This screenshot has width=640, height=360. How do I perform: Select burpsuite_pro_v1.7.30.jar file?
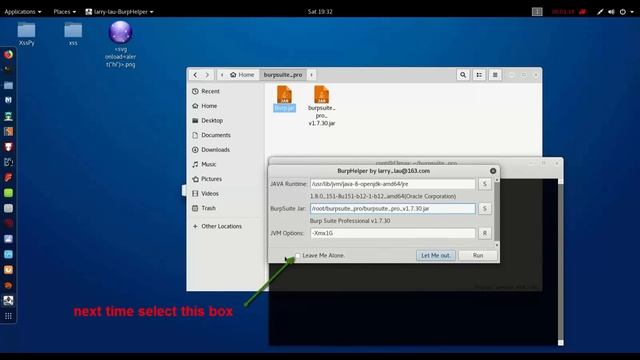coord(322,106)
